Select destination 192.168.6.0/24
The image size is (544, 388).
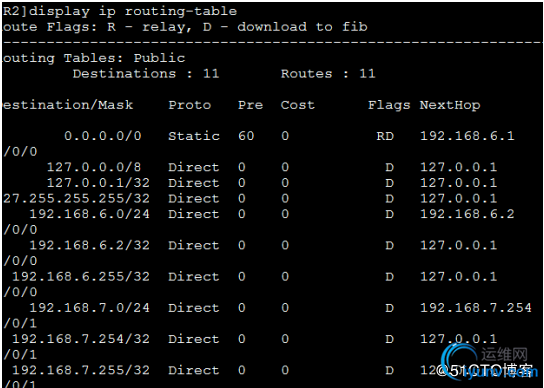pyautogui.click(x=90, y=214)
